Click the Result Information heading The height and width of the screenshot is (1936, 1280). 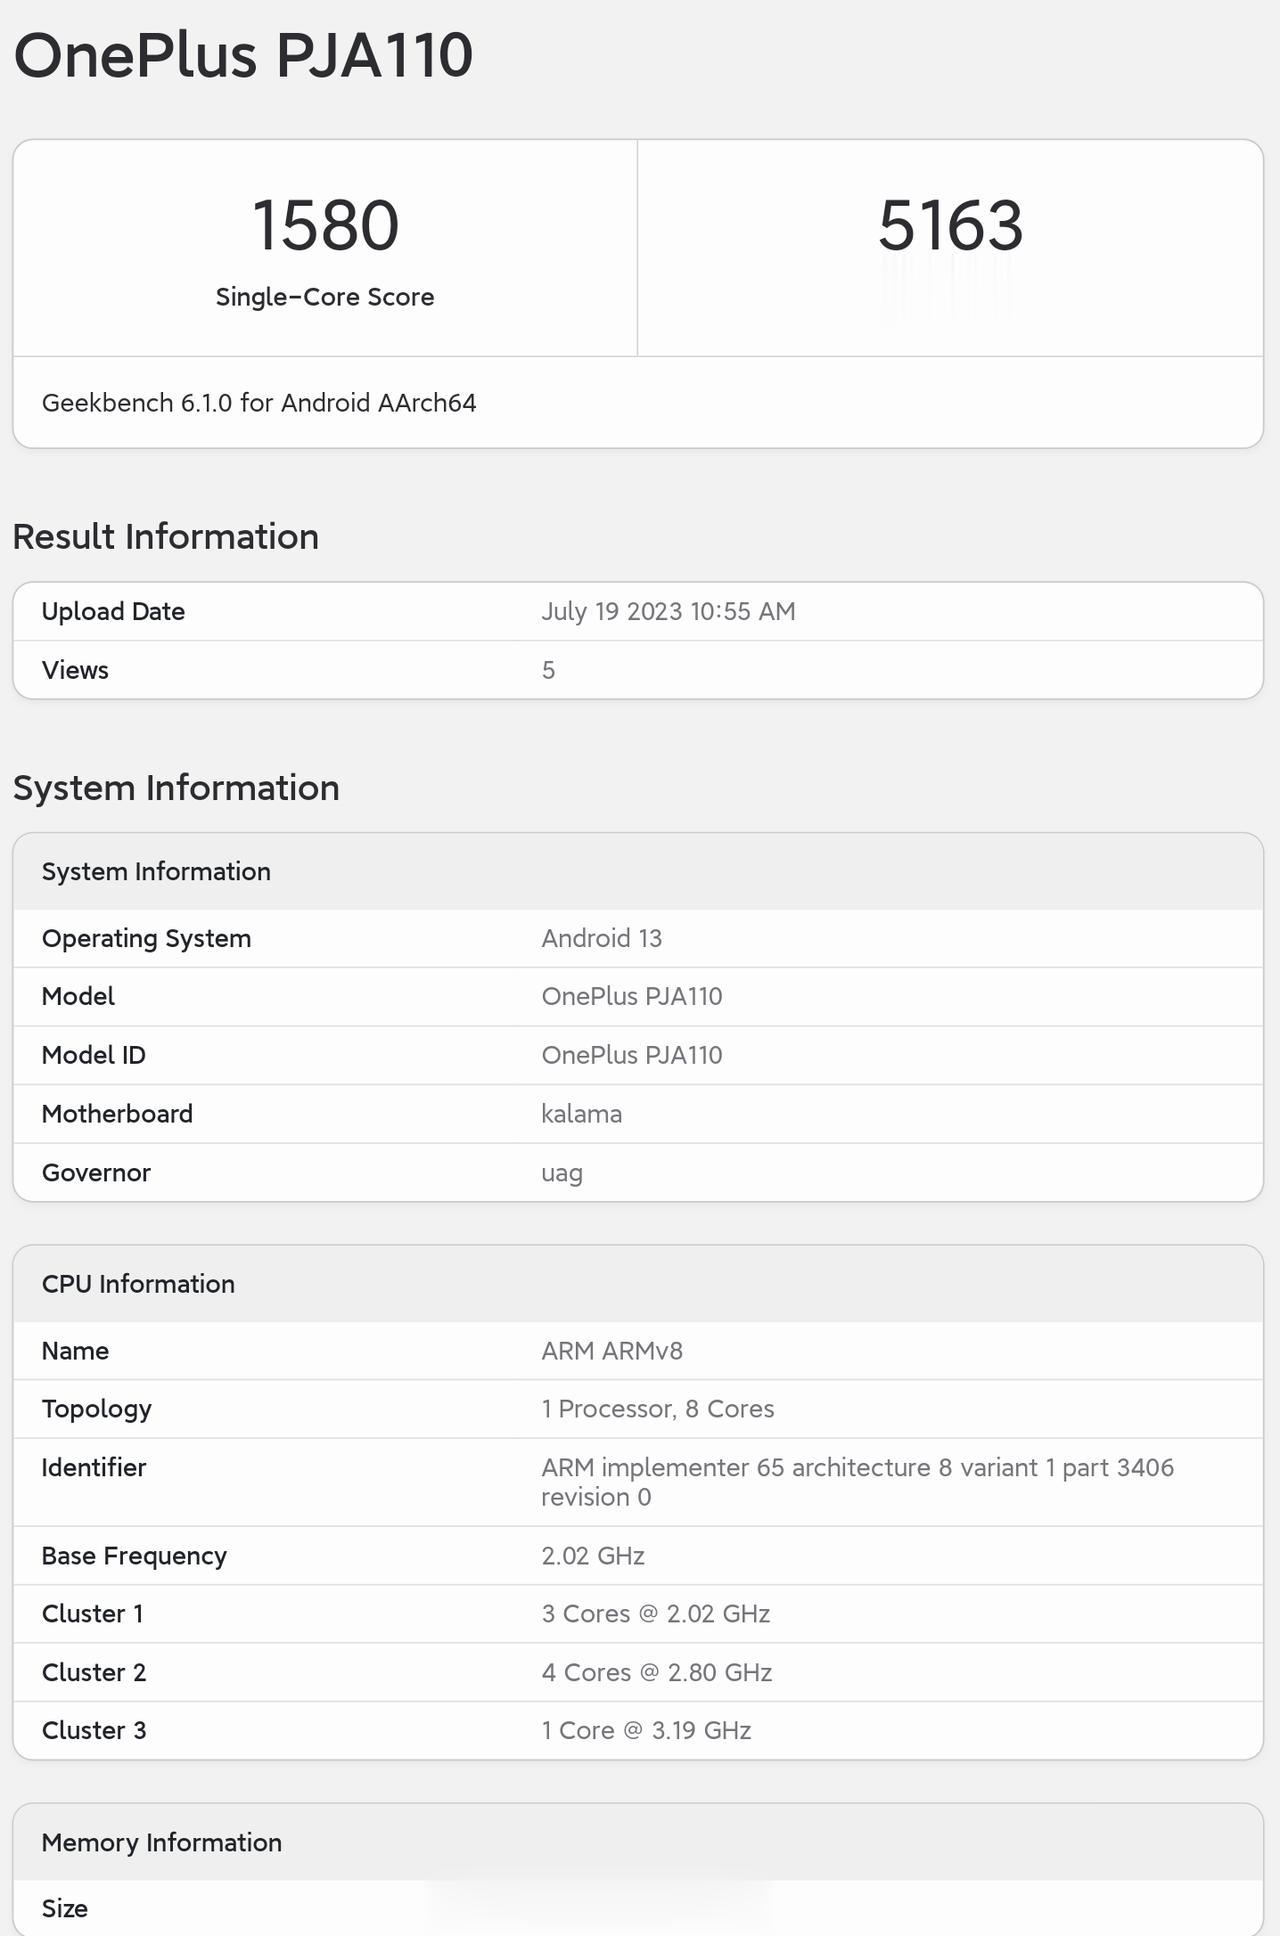coord(166,537)
